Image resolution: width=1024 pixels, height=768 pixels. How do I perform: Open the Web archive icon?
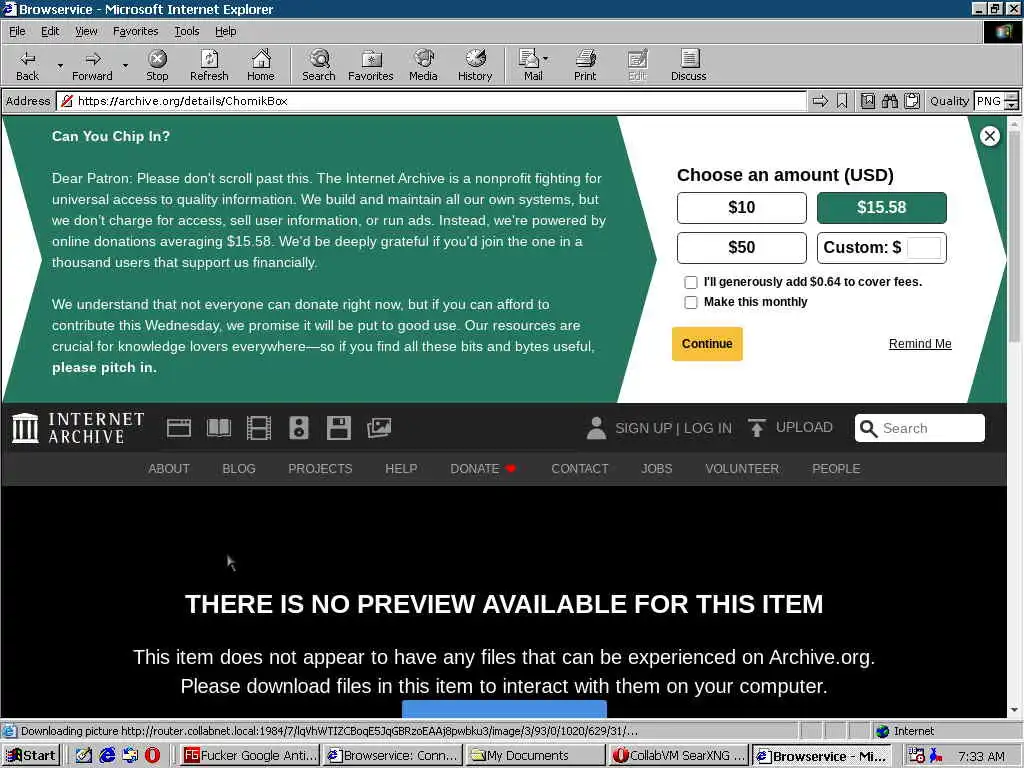click(x=179, y=428)
